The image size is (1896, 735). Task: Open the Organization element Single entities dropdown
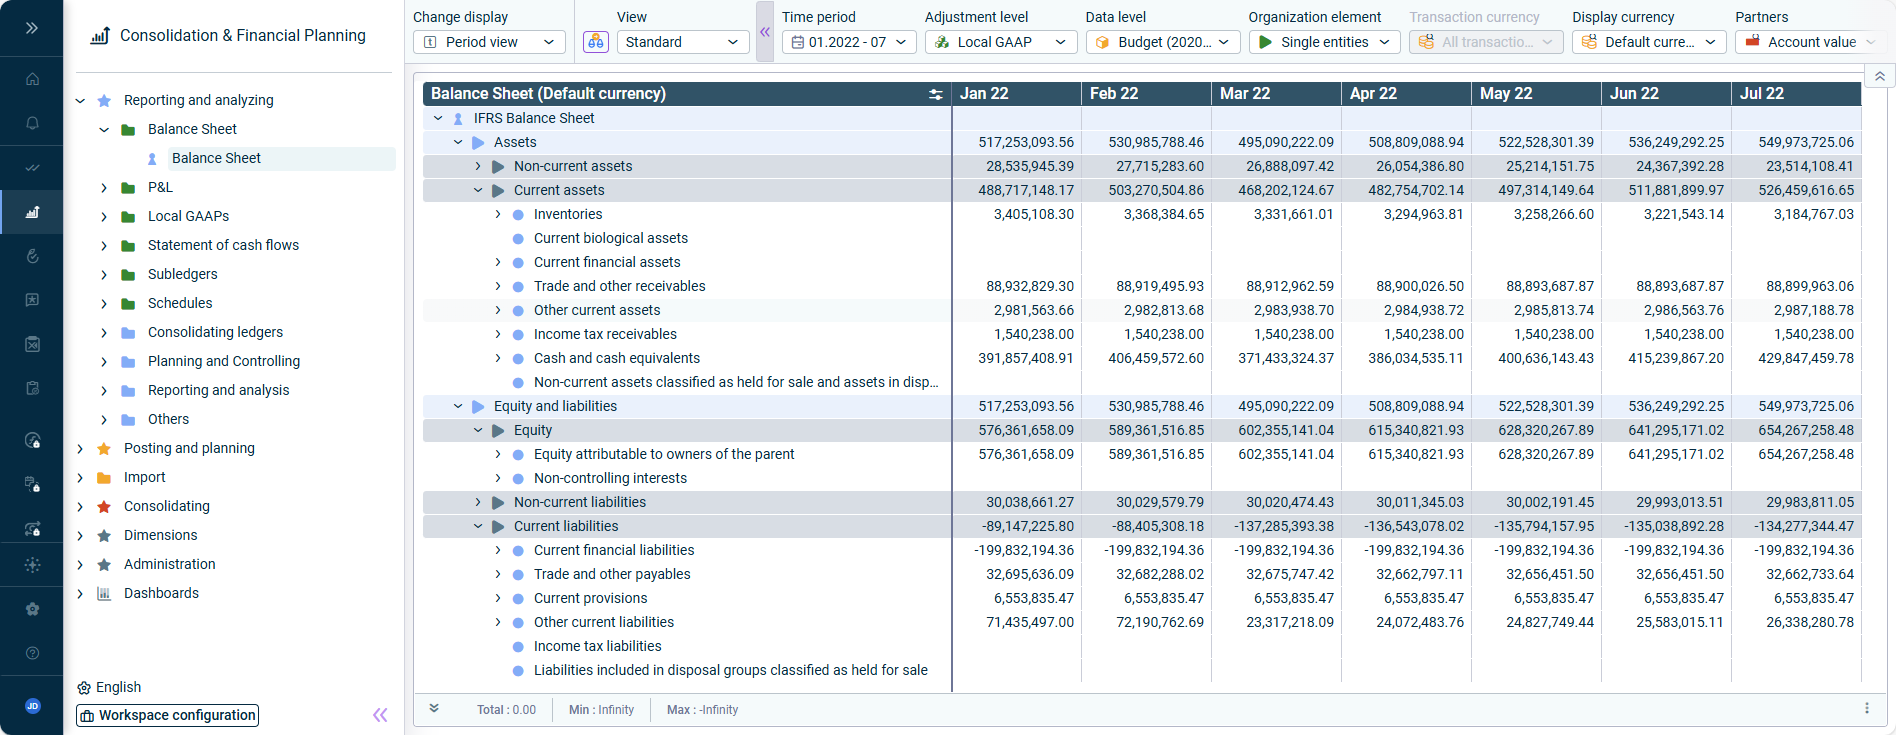point(1325,42)
